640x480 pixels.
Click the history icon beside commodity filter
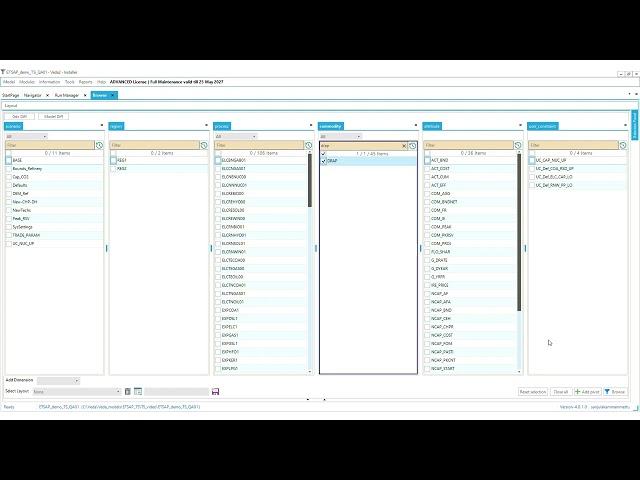point(412,146)
